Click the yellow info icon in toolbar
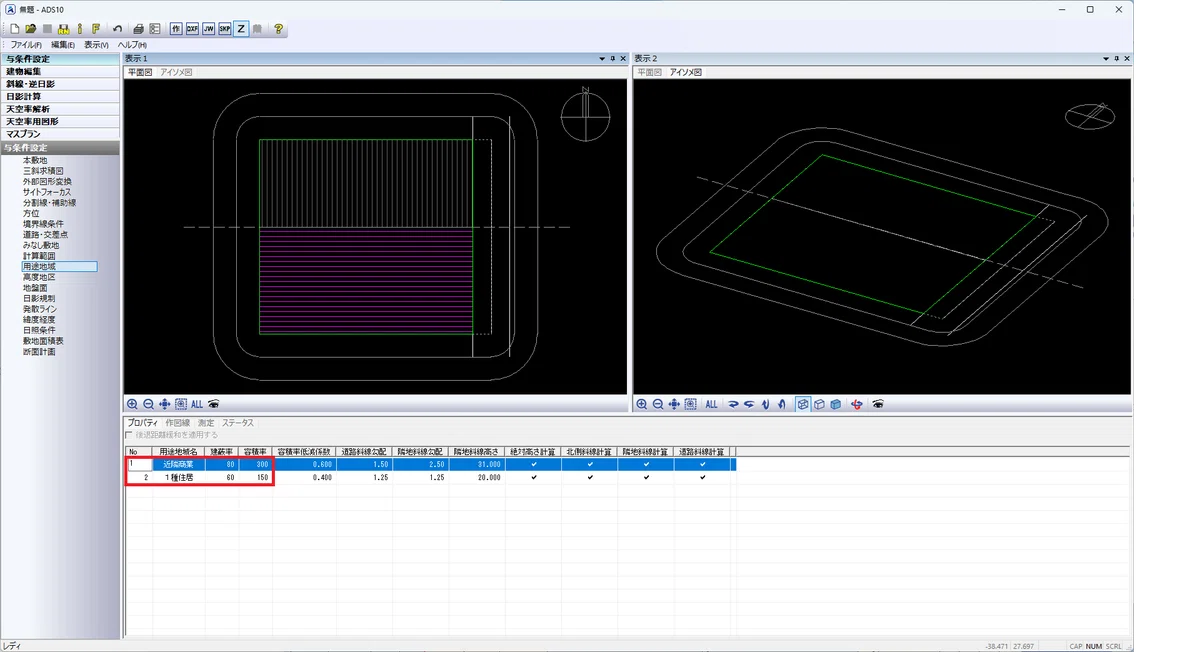This screenshot has width=1200, height=652. [x=80, y=29]
